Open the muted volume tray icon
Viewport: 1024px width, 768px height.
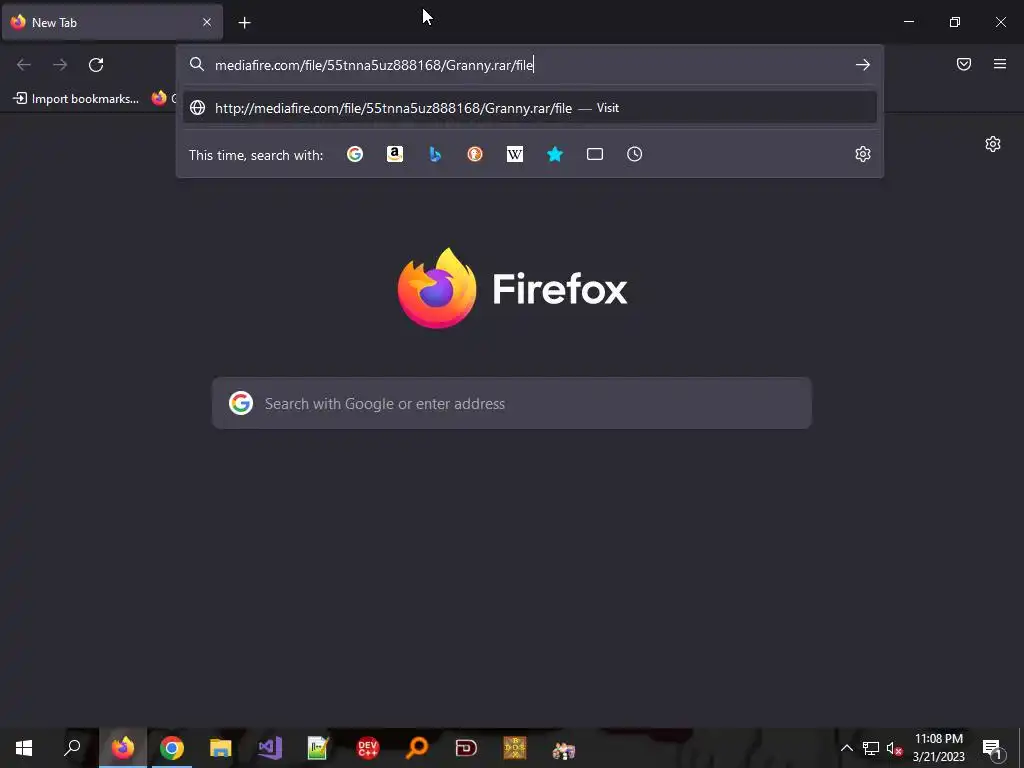click(x=894, y=748)
